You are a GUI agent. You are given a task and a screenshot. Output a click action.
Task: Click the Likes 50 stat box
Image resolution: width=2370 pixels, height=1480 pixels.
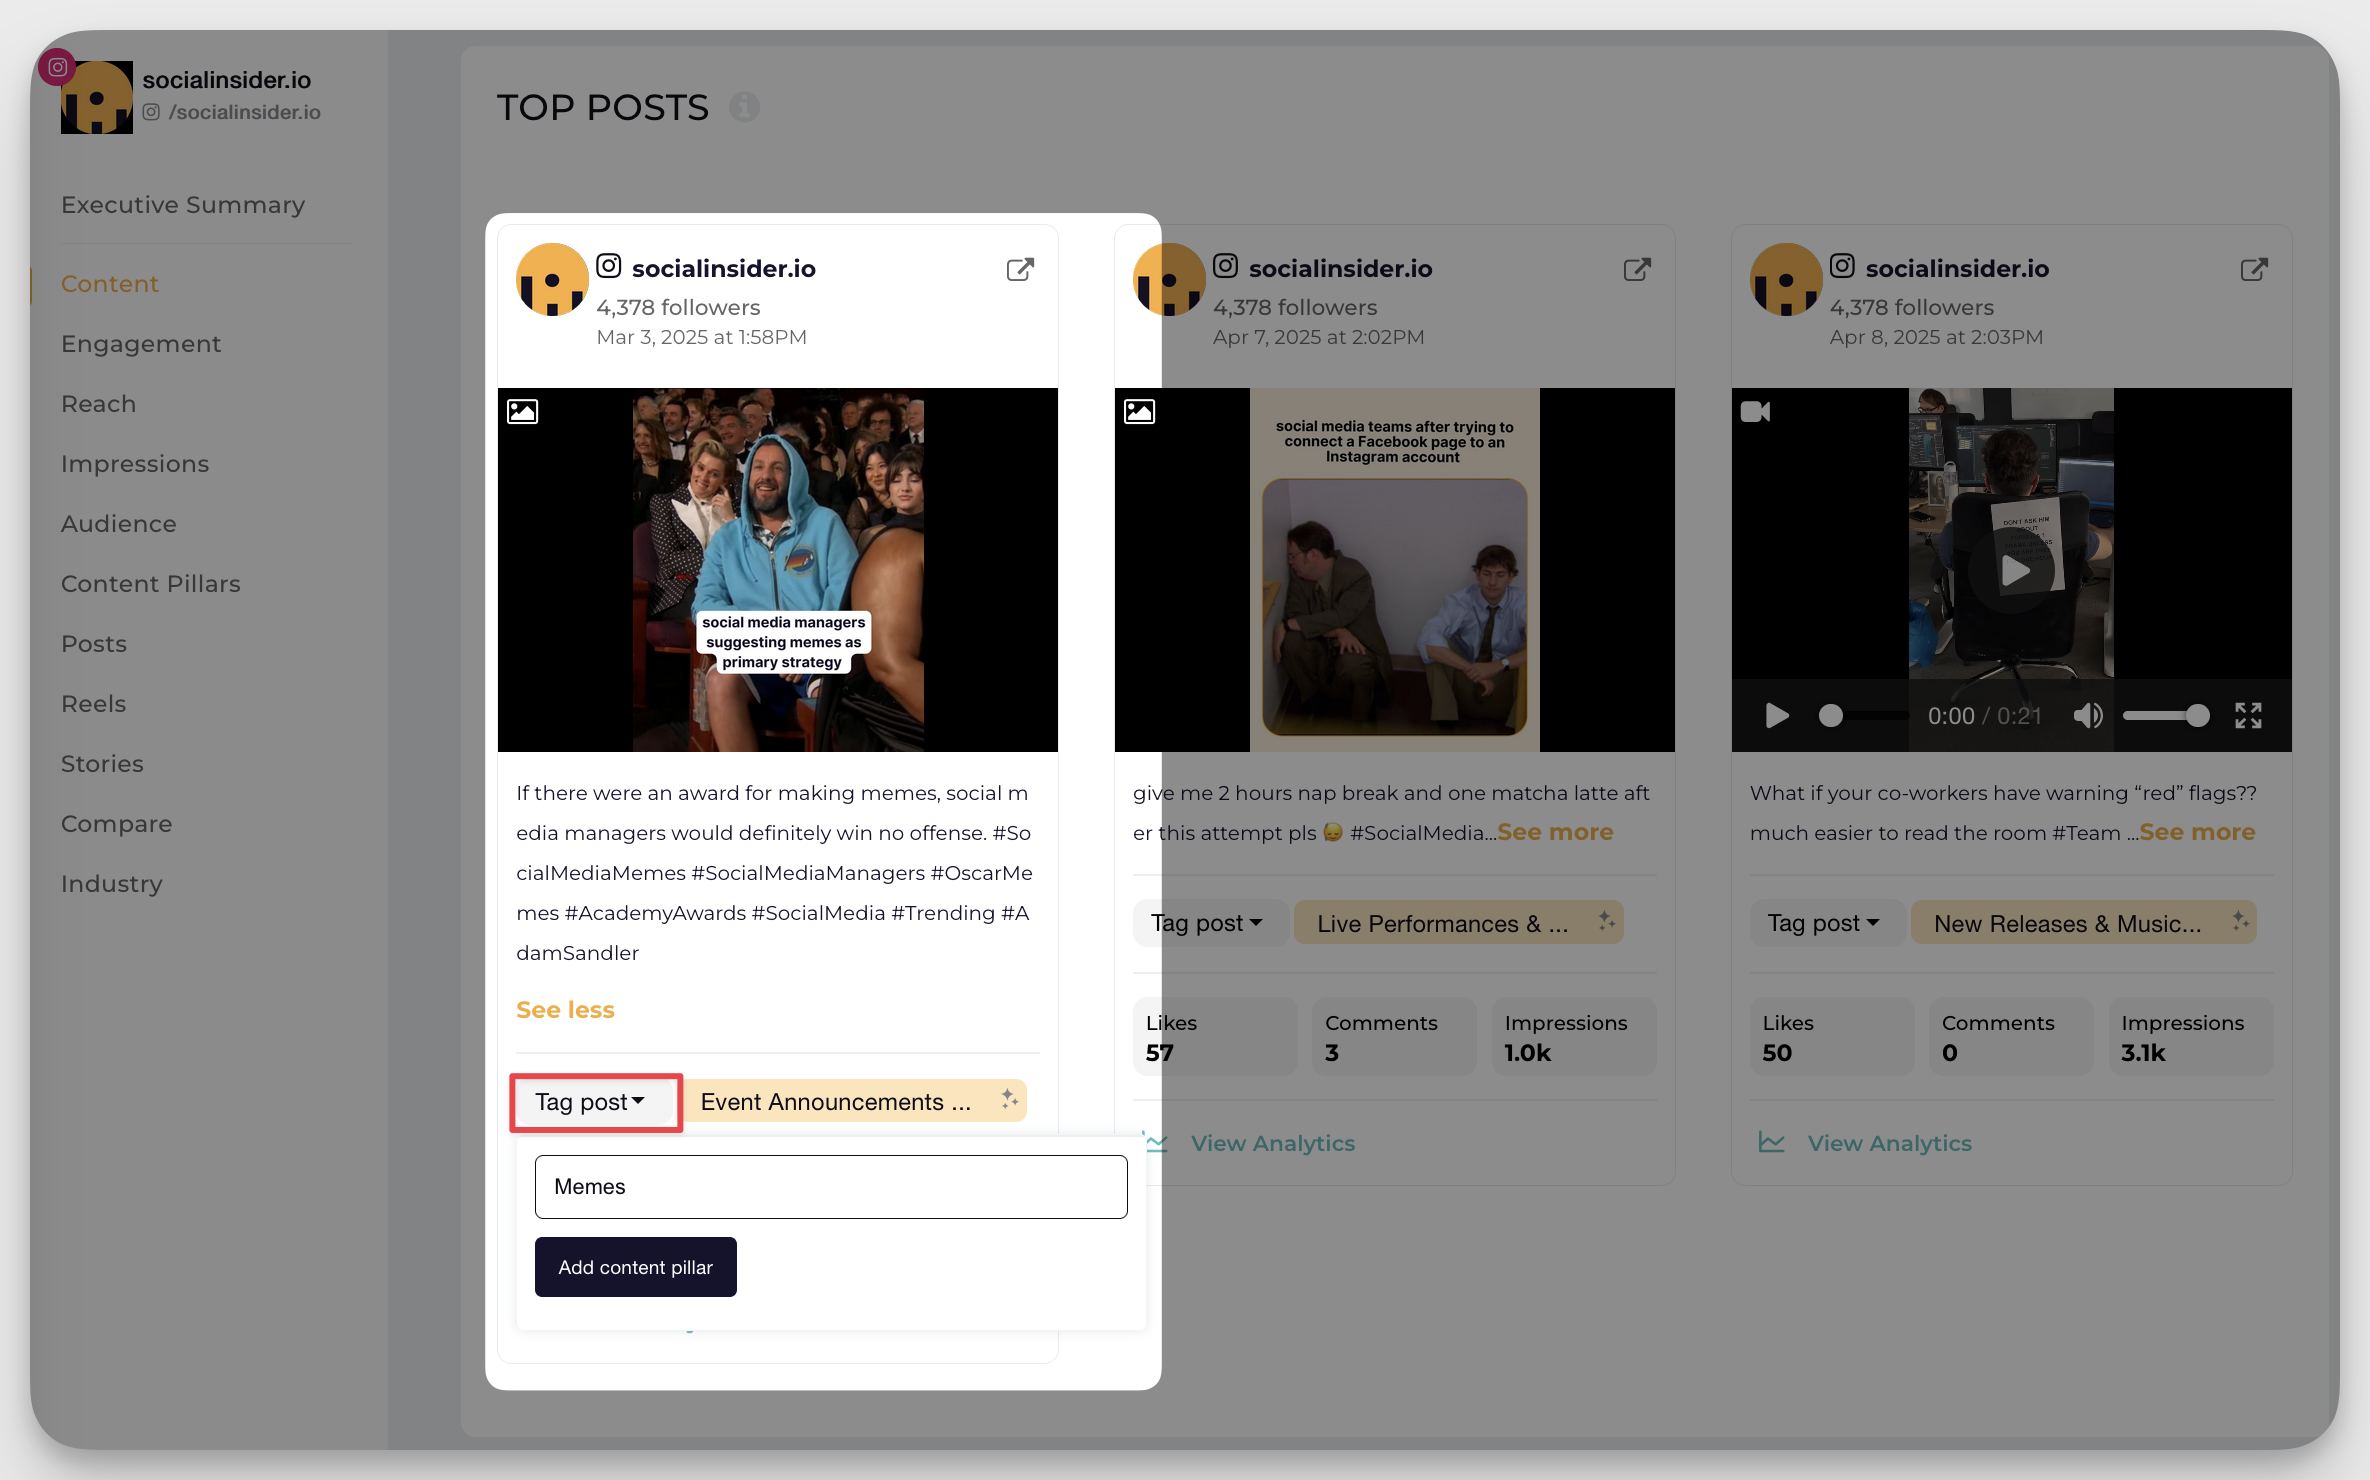[1832, 1037]
